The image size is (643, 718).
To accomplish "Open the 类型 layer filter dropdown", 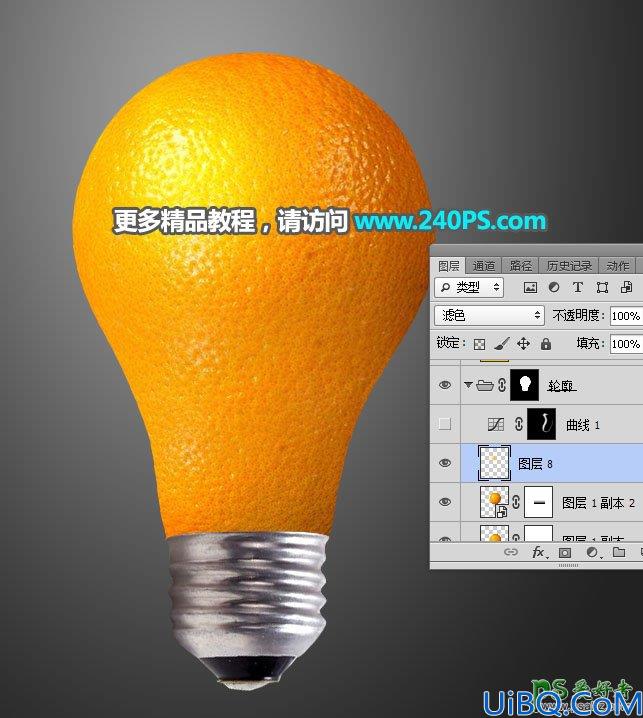I will pyautogui.click(x=469, y=288).
